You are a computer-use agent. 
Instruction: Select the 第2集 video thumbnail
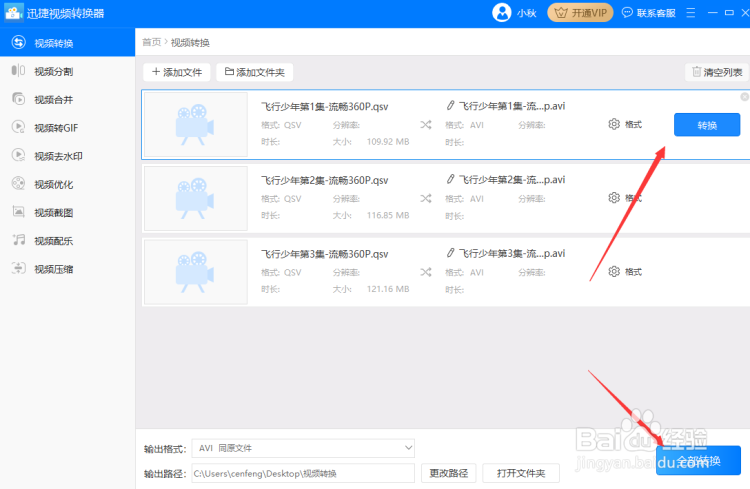[x=196, y=198]
